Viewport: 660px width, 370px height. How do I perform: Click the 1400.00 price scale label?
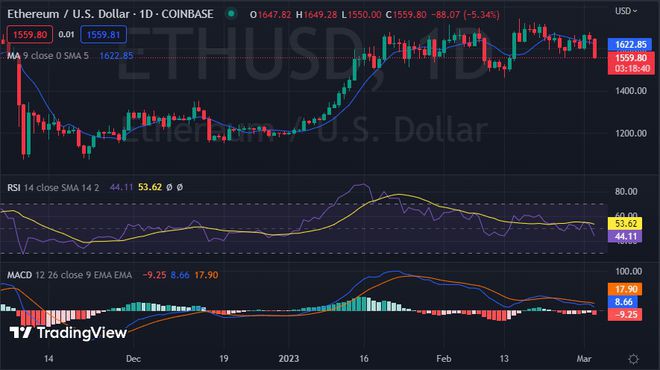pyautogui.click(x=630, y=91)
